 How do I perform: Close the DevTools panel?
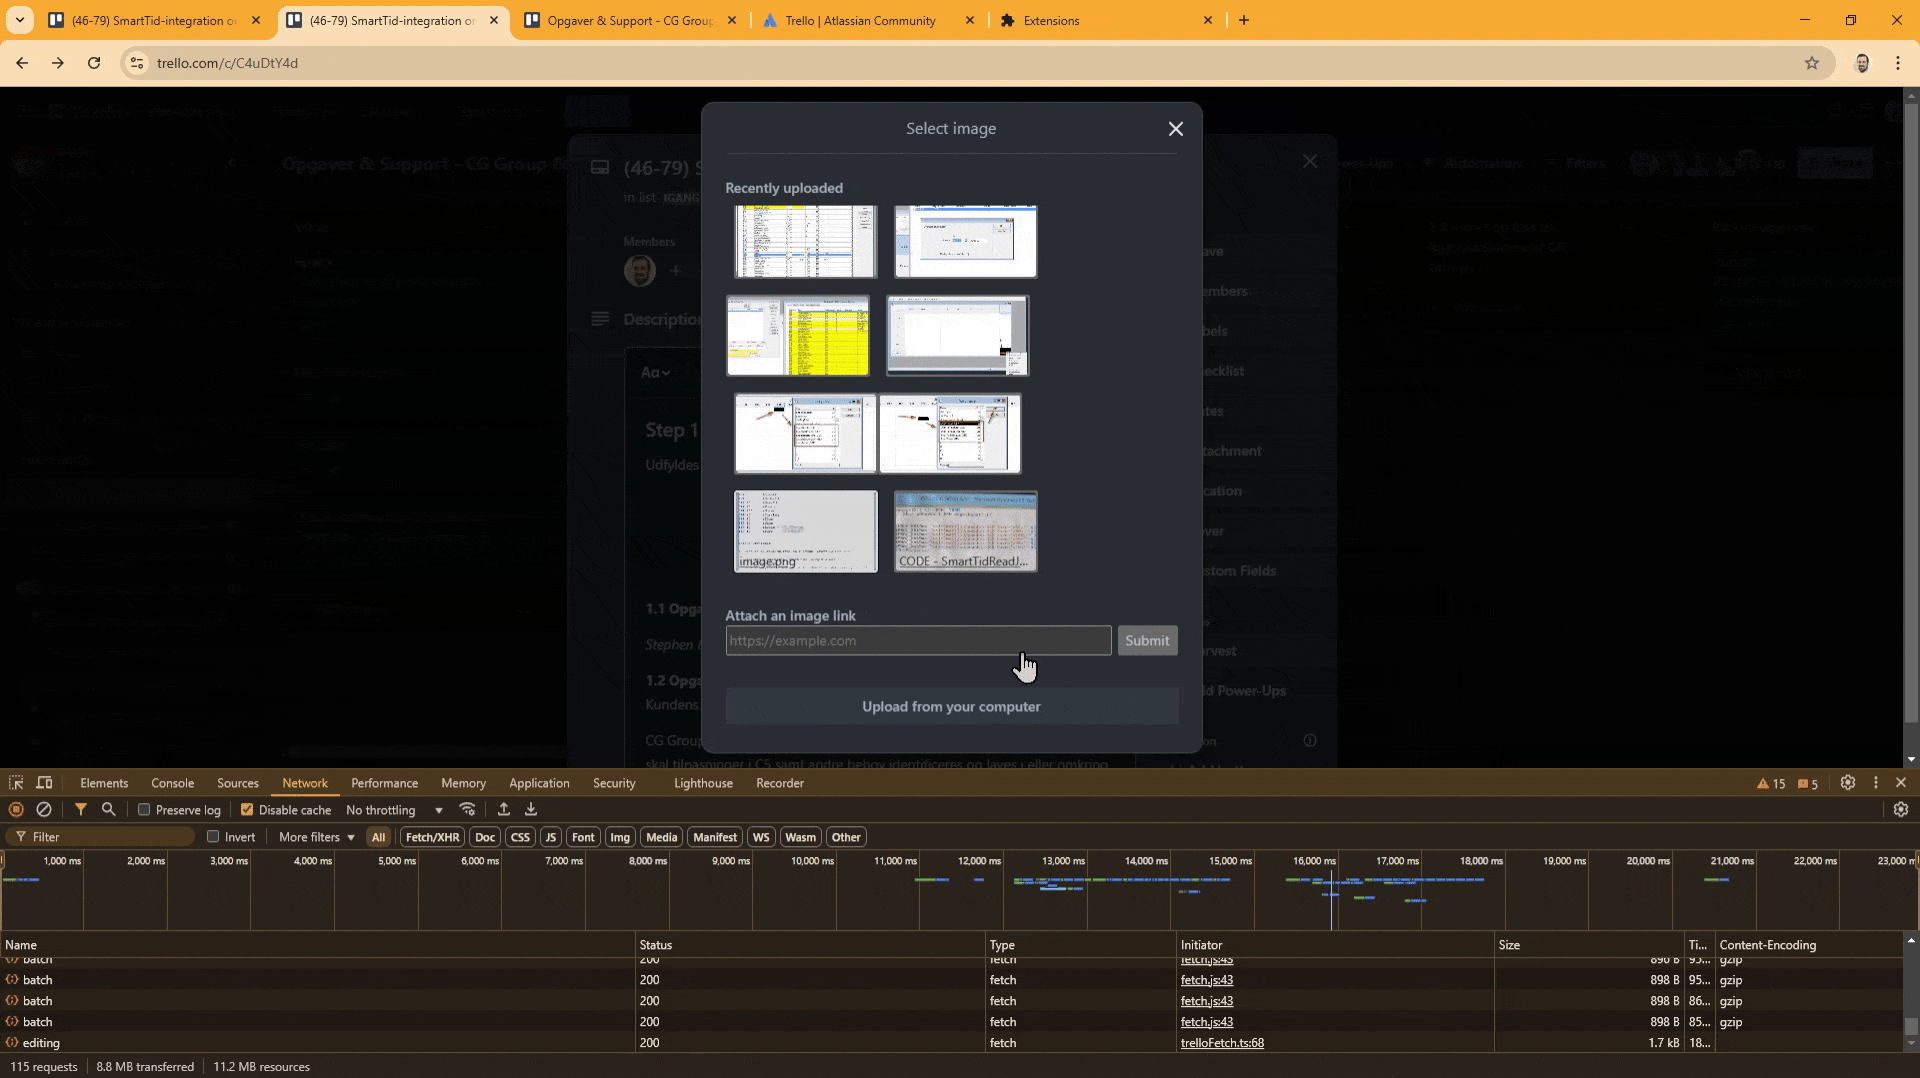click(x=1901, y=783)
